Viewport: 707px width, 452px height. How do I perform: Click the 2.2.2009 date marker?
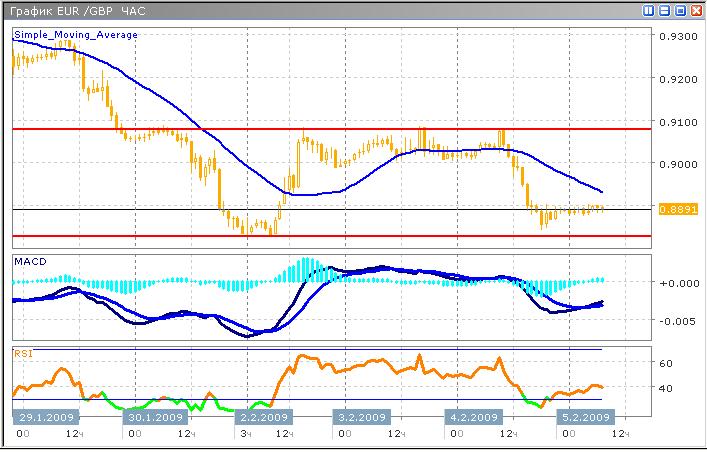(262, 417)
